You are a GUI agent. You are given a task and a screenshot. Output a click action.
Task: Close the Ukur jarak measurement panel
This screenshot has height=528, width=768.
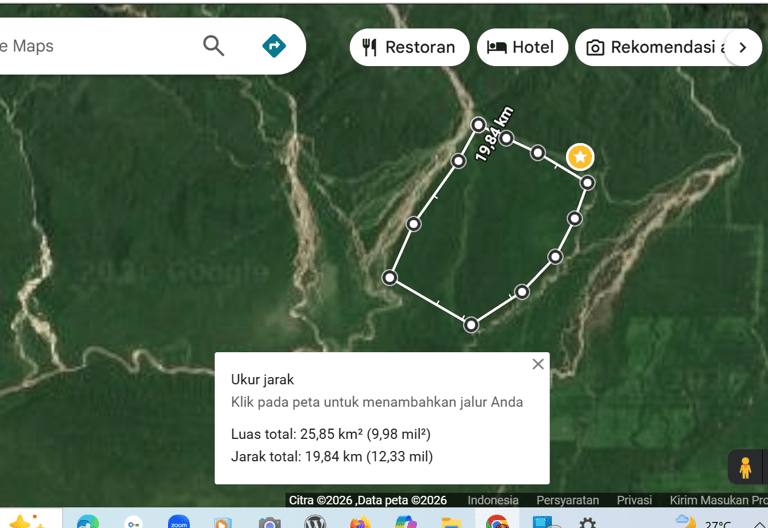(x=538, y=364)
